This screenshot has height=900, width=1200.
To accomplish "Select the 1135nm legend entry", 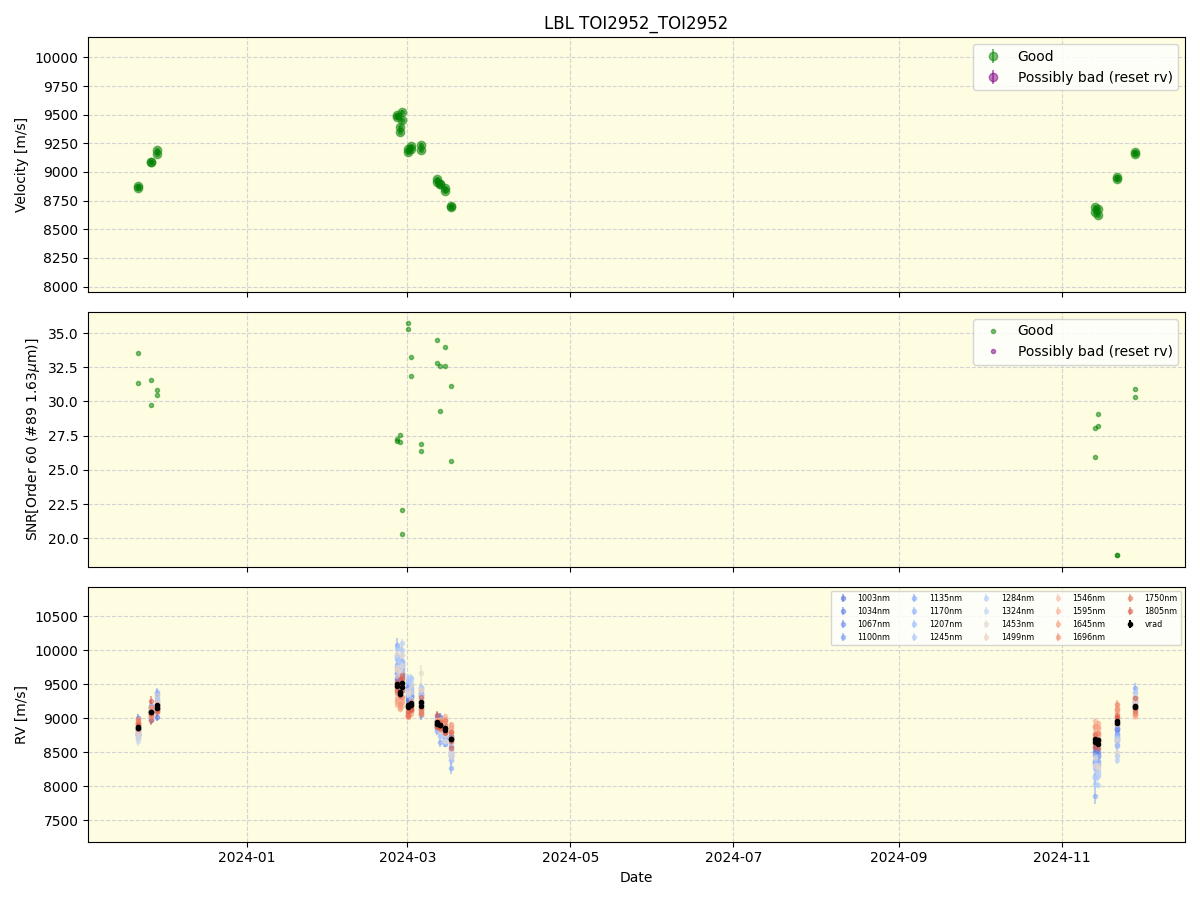I will tap(935, 598).
